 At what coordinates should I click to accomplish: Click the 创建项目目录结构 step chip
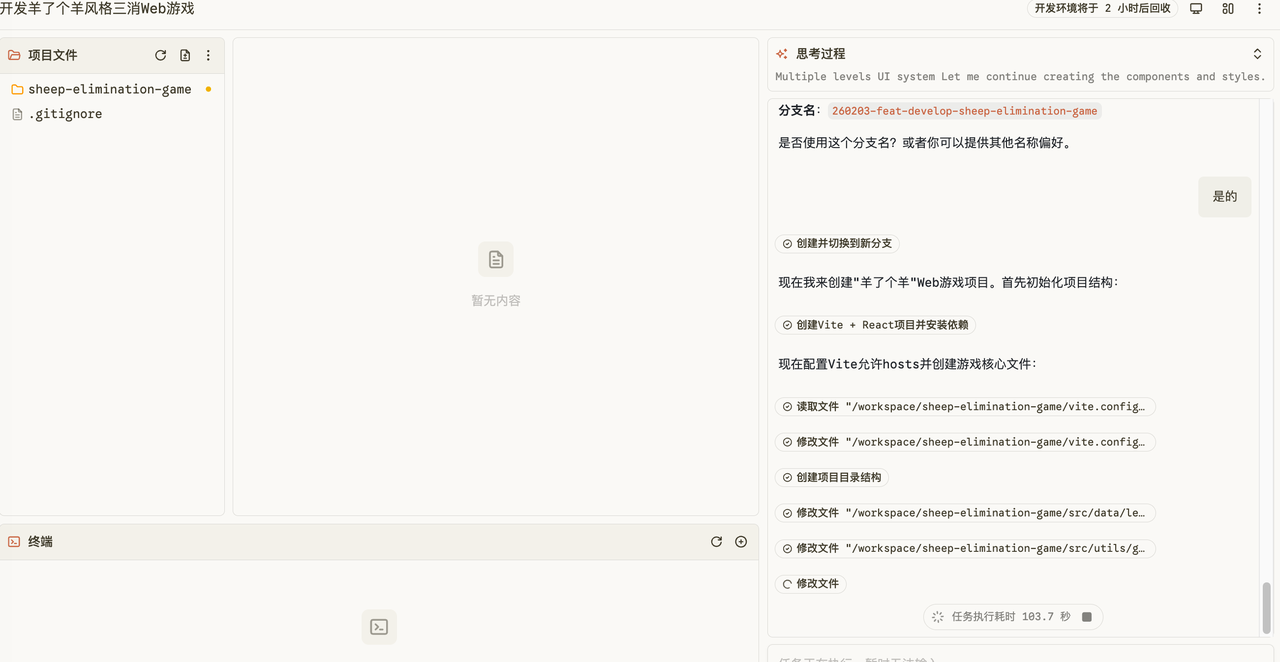(x=832, y=478)
